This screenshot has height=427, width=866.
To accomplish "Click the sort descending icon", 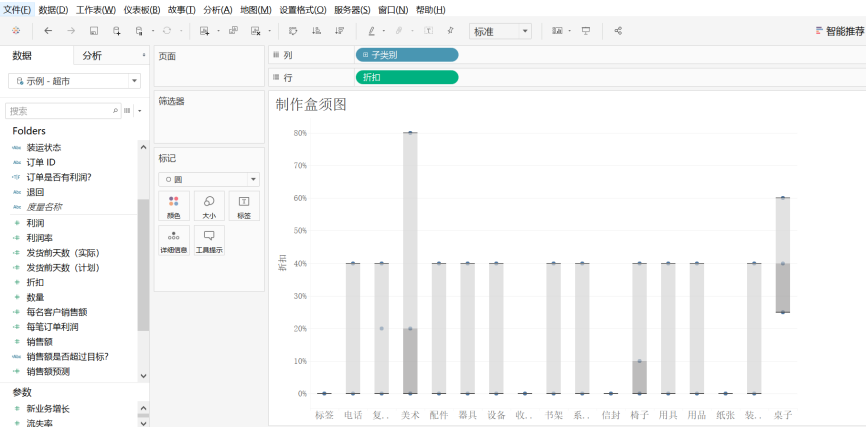I will tap(340, 31).
